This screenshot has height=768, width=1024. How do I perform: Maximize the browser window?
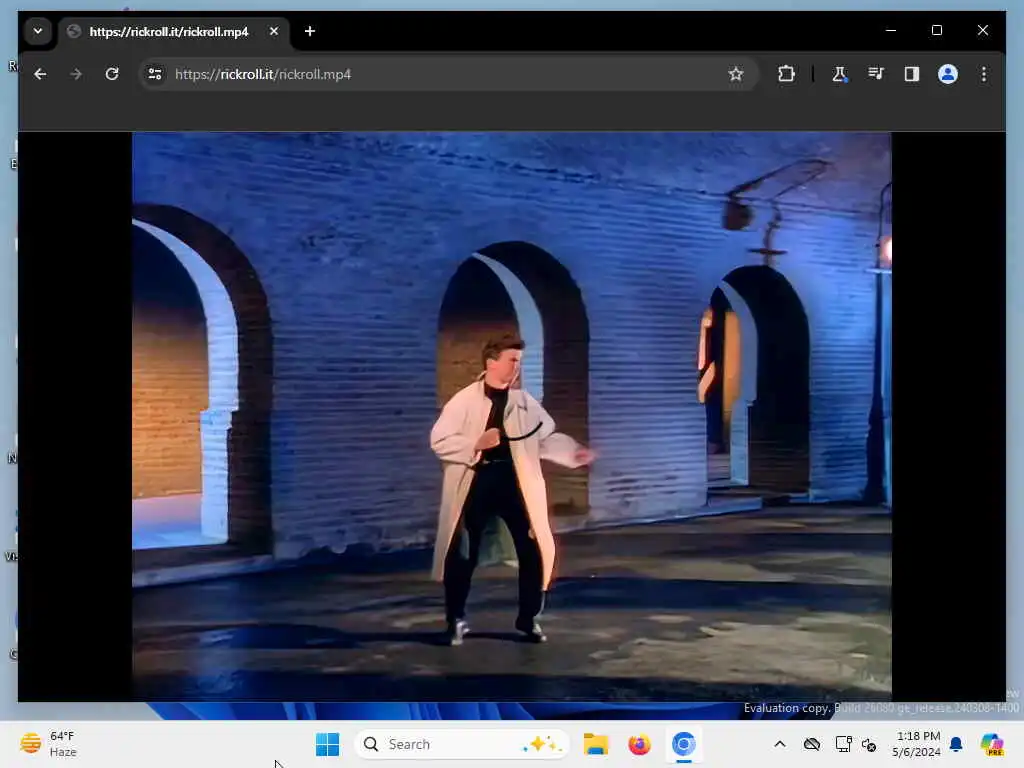[x=936, y=31]
